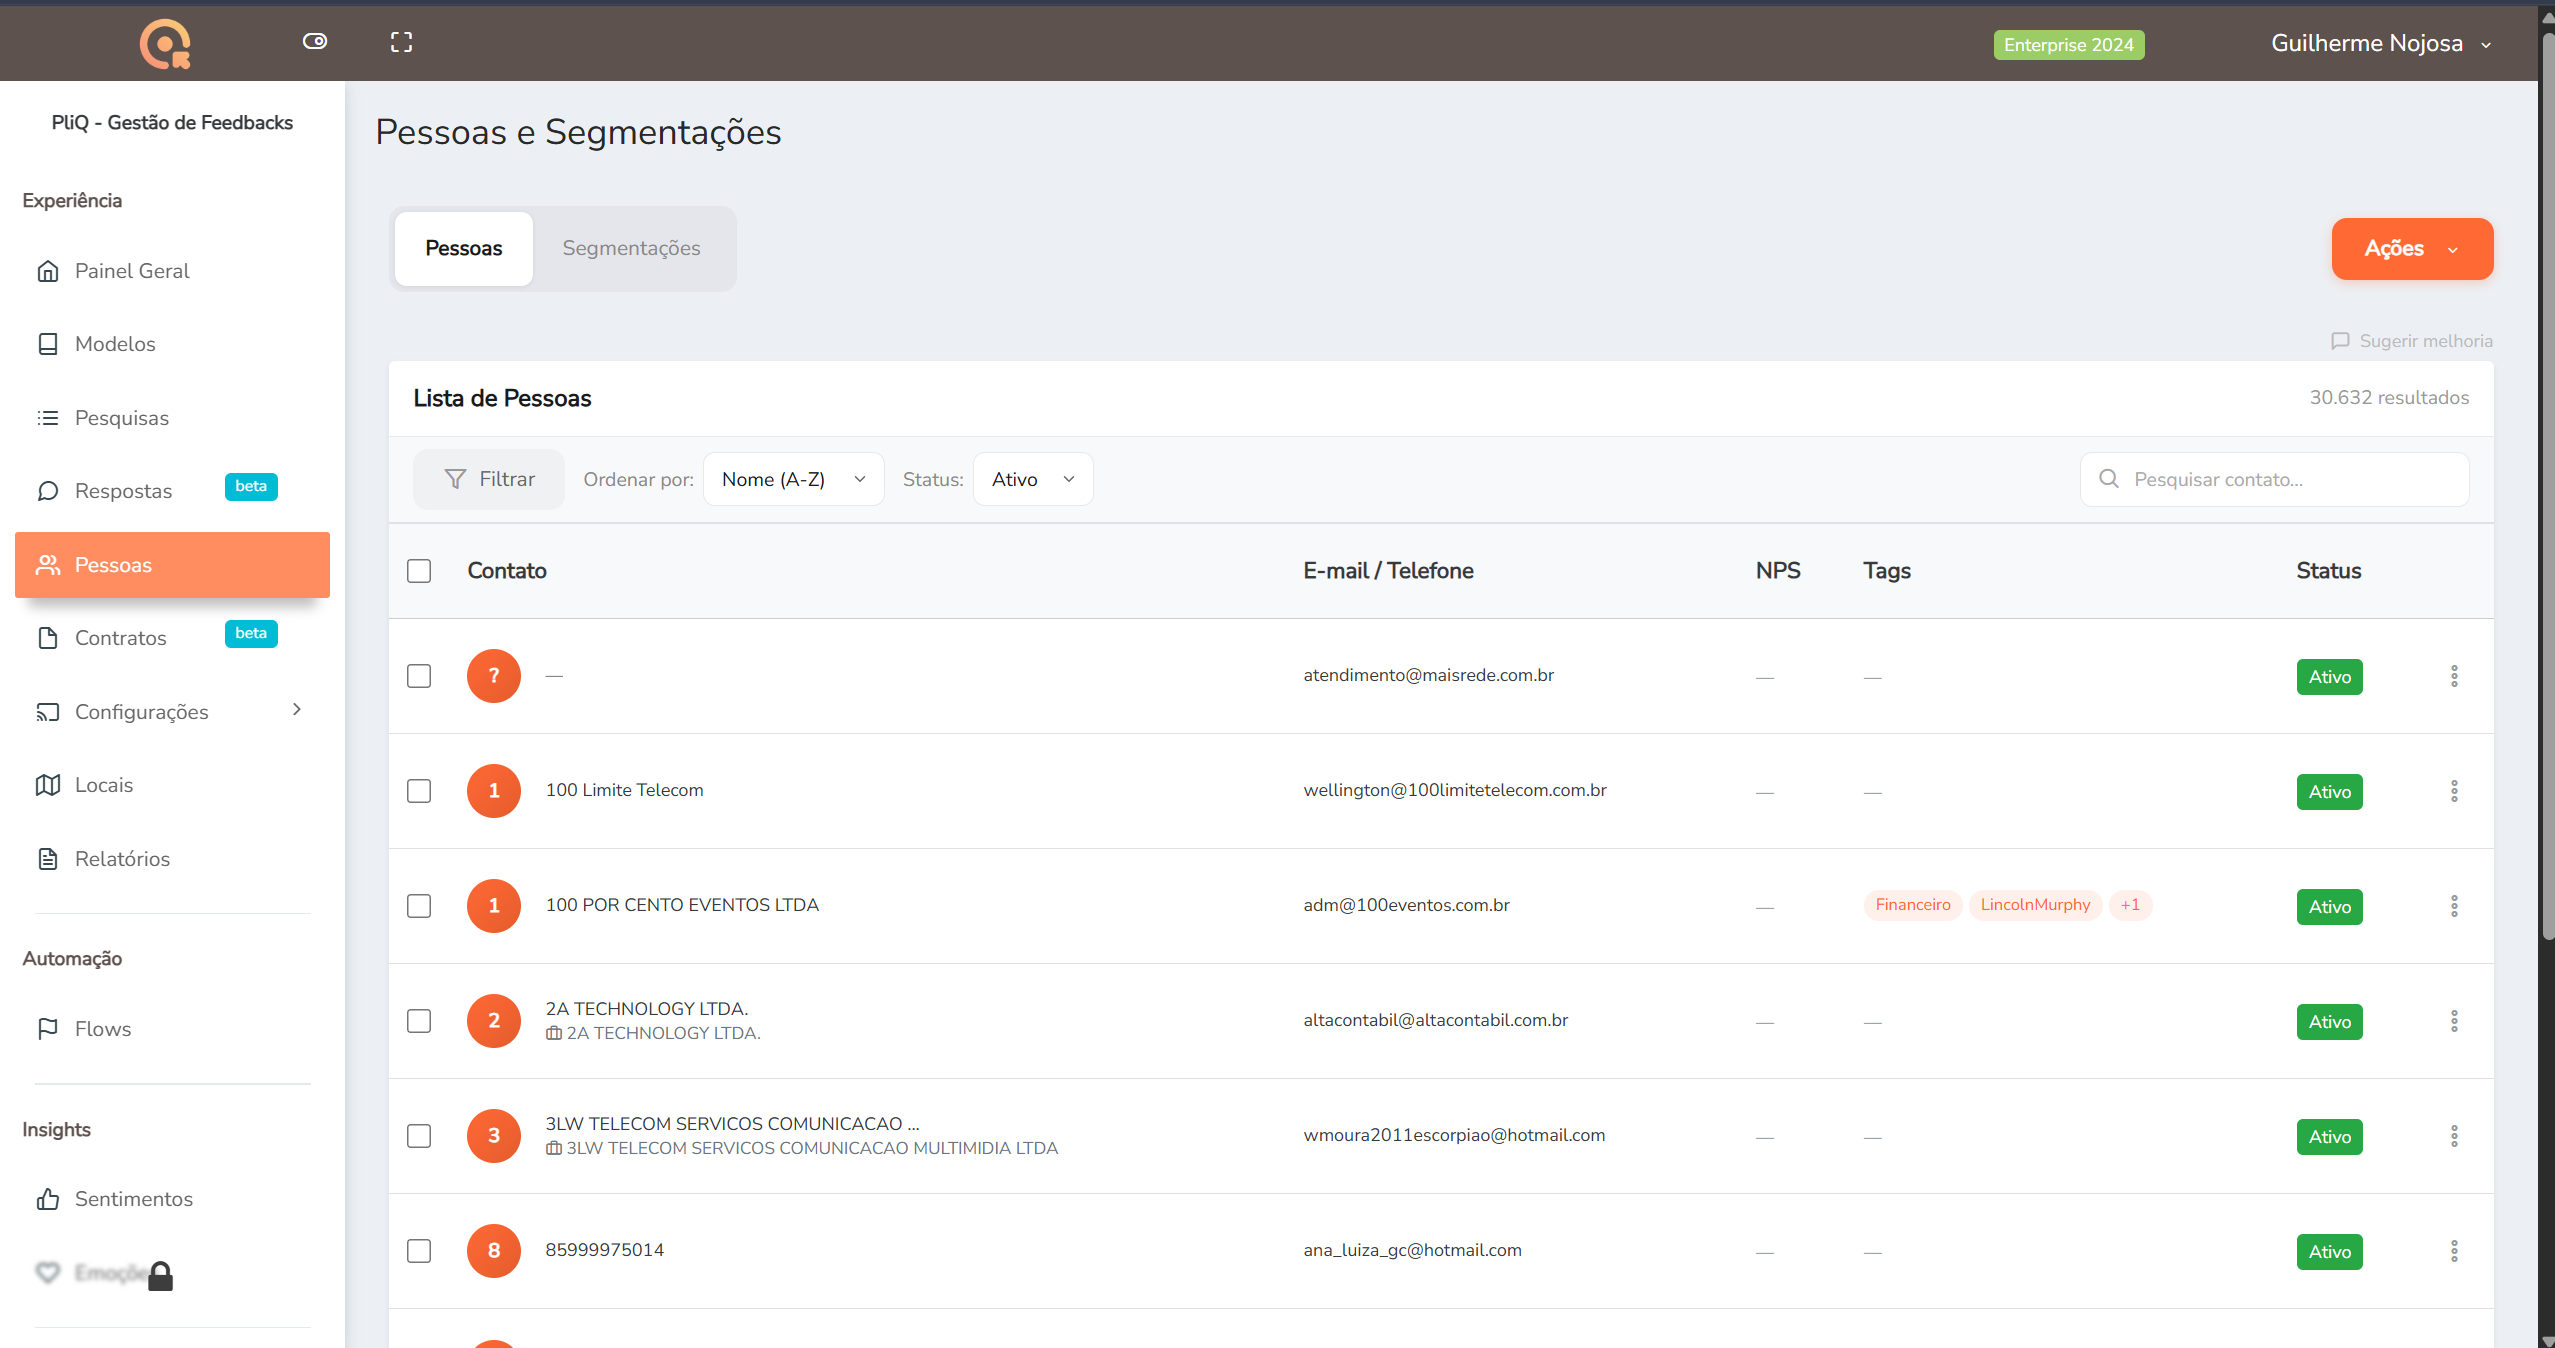Click the locked Emoções padlock icon

point(160,1276)
